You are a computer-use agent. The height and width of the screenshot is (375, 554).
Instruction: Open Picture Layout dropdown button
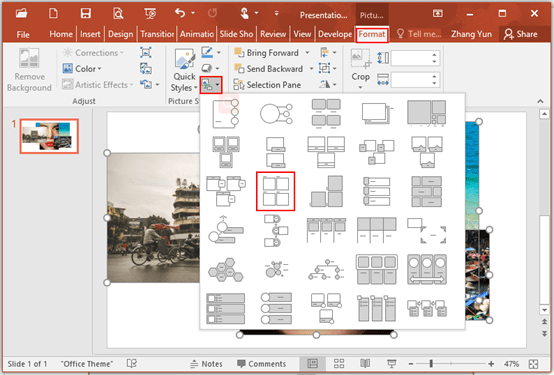(211, 85)
